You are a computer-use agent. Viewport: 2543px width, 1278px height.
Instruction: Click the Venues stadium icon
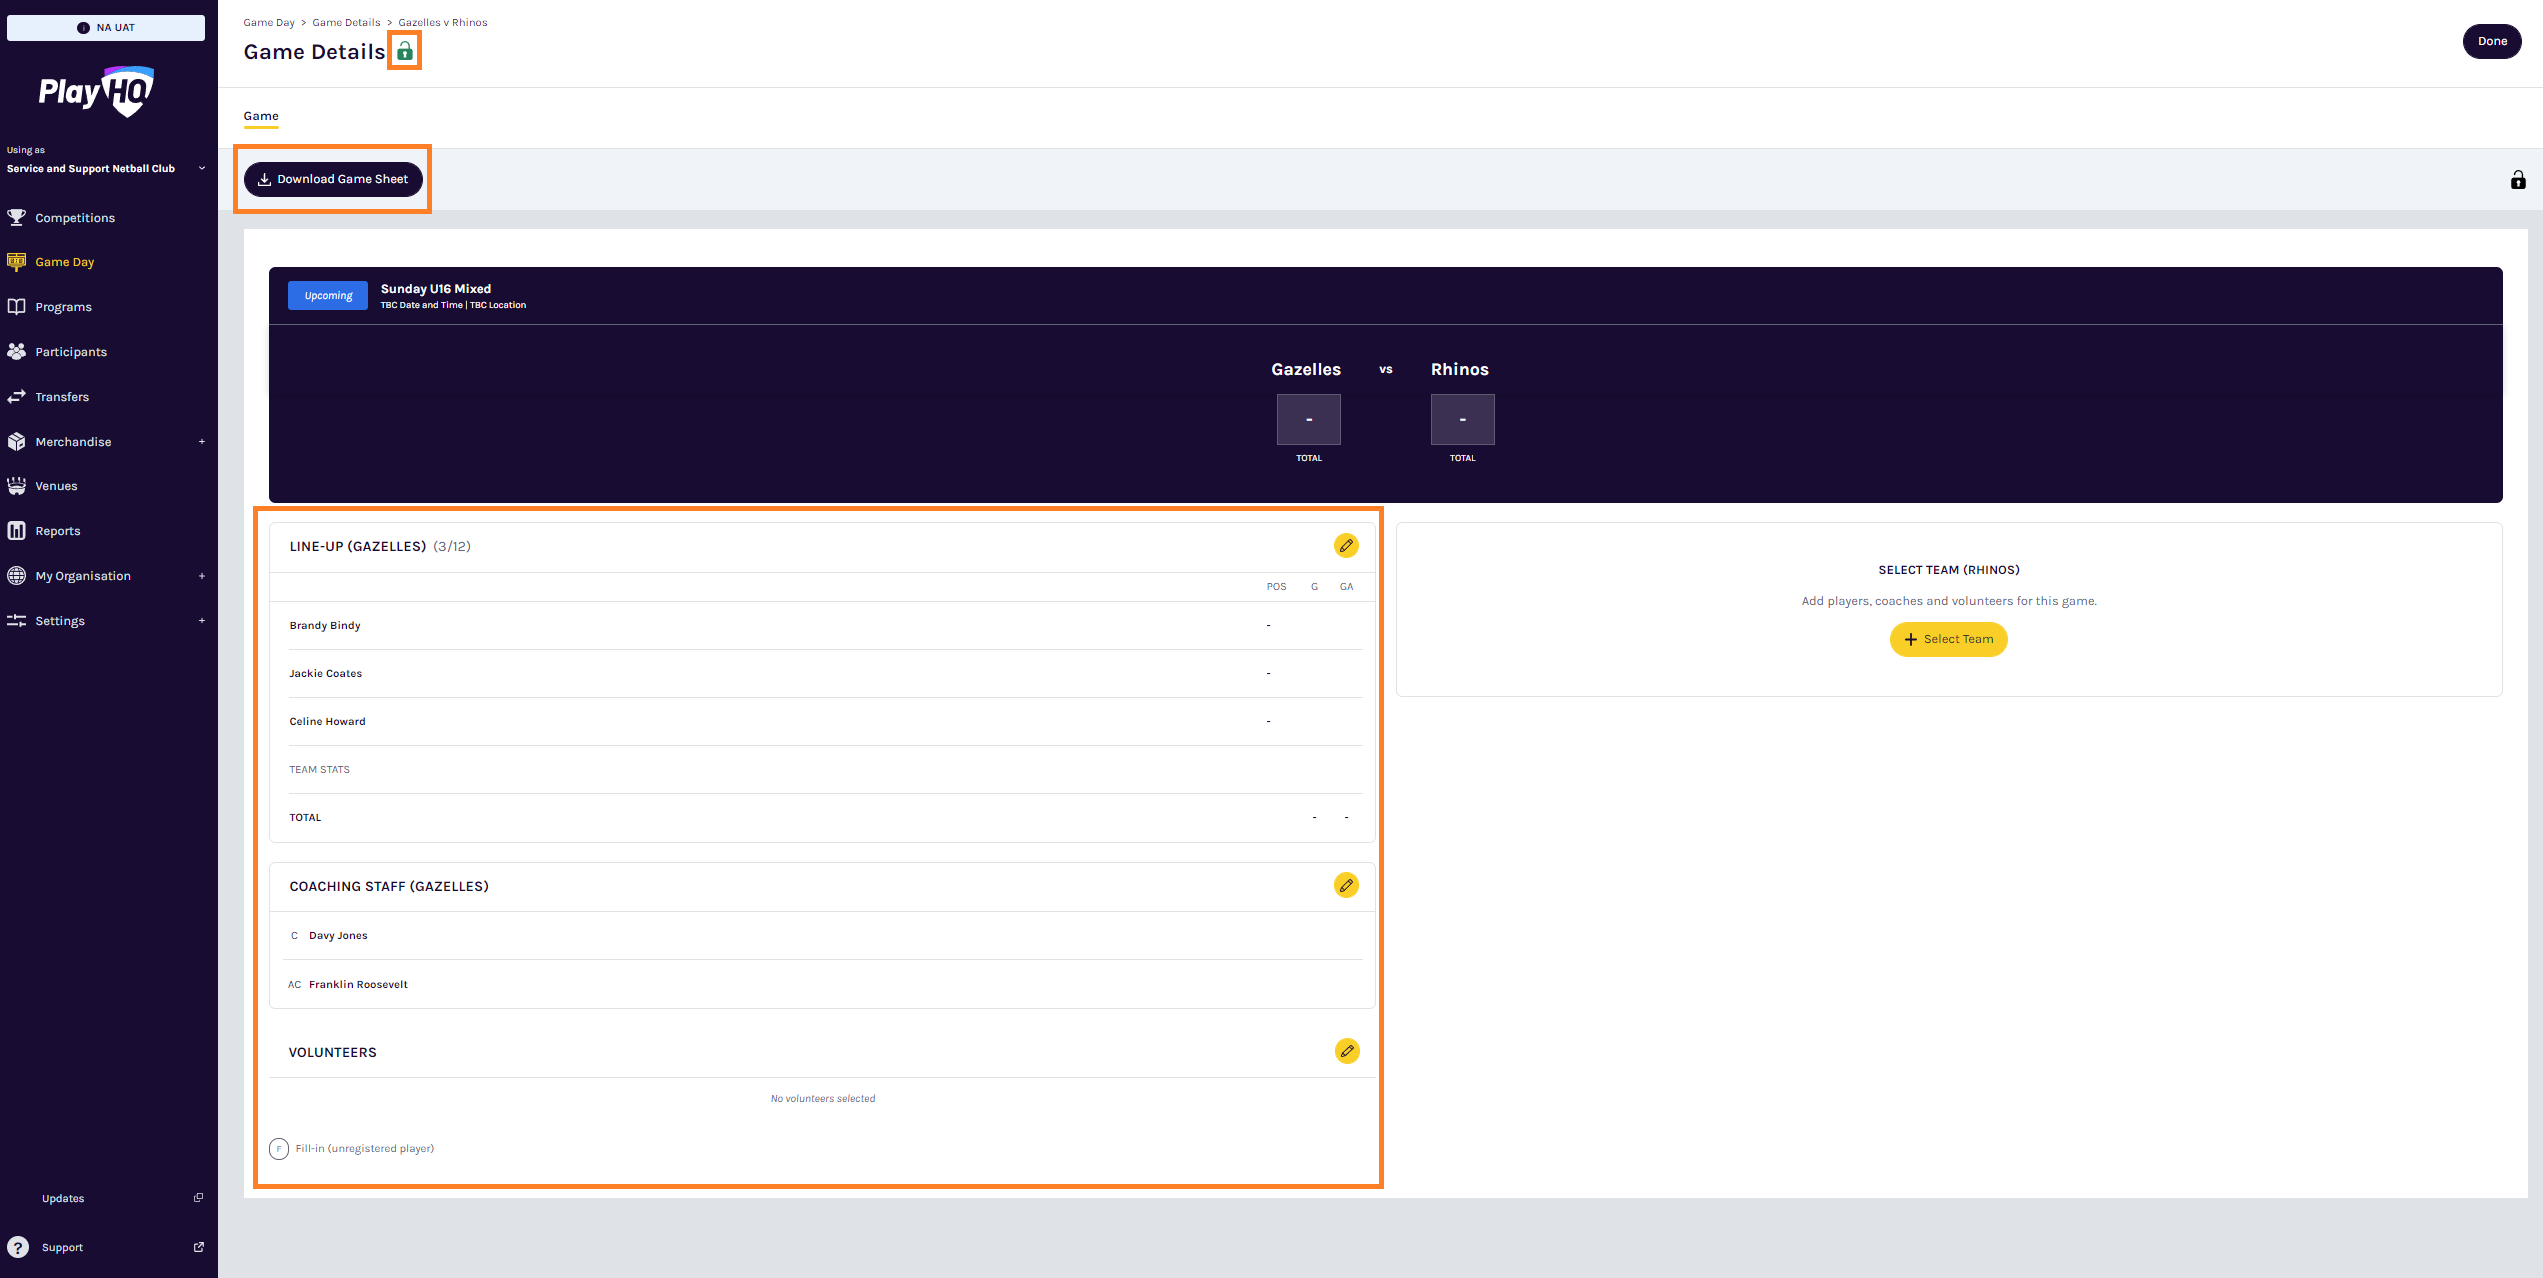17,486
